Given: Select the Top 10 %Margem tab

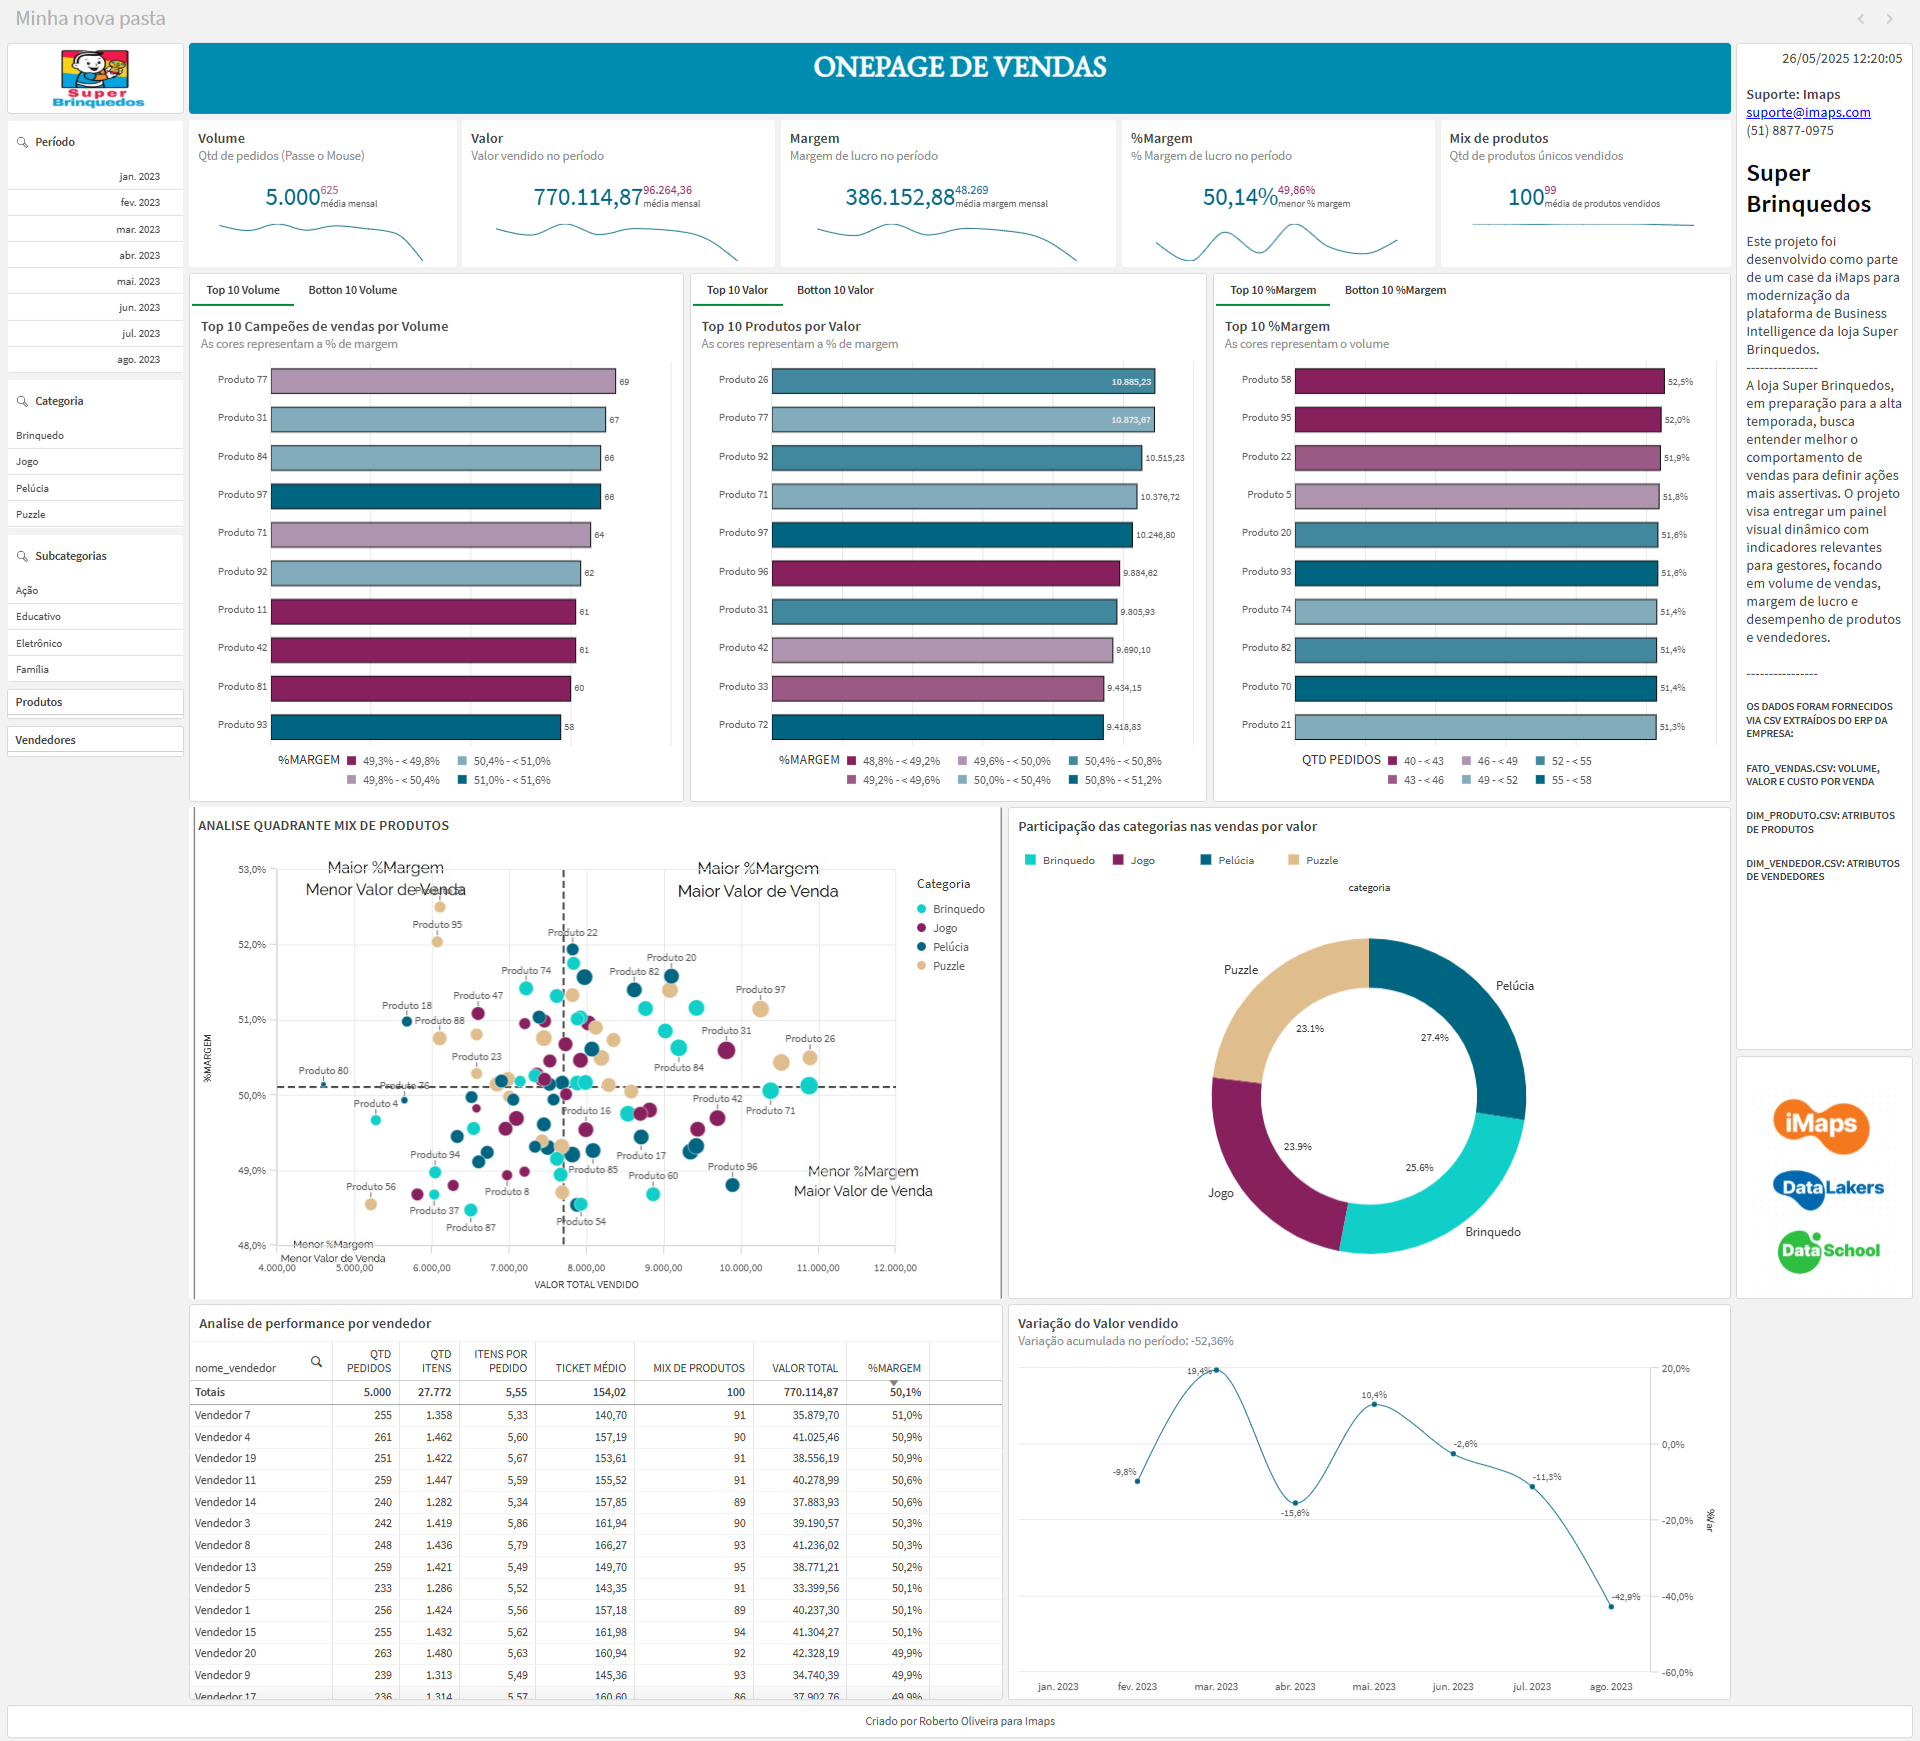Looking at the screenshot, I should pyautogui.click(x=1273, y=290).
